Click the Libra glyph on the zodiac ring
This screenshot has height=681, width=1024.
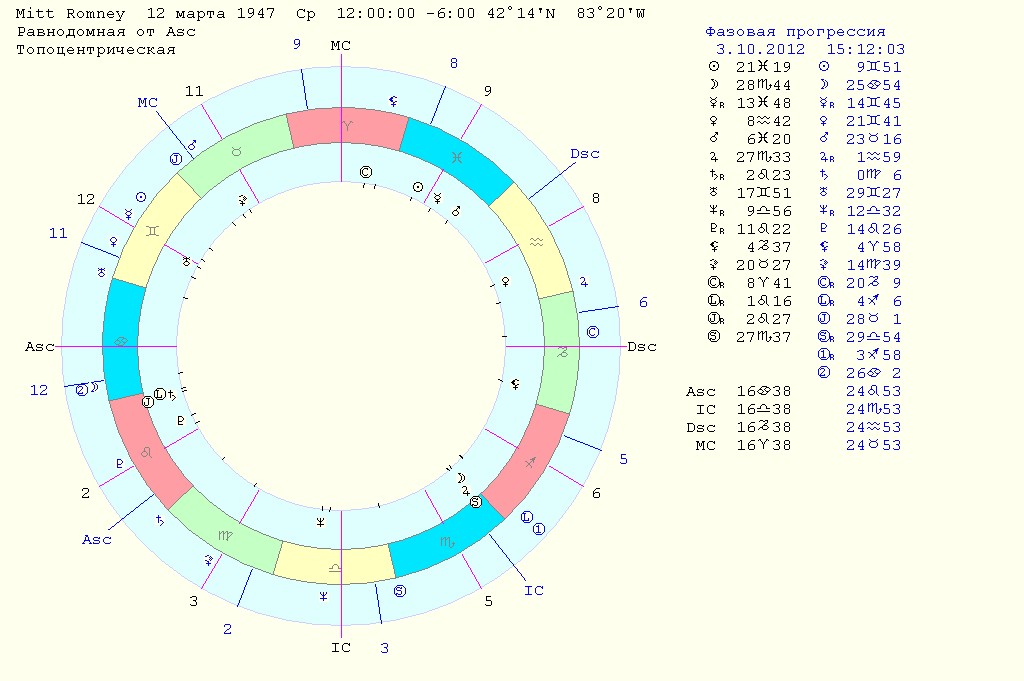(x=334, y=567)
